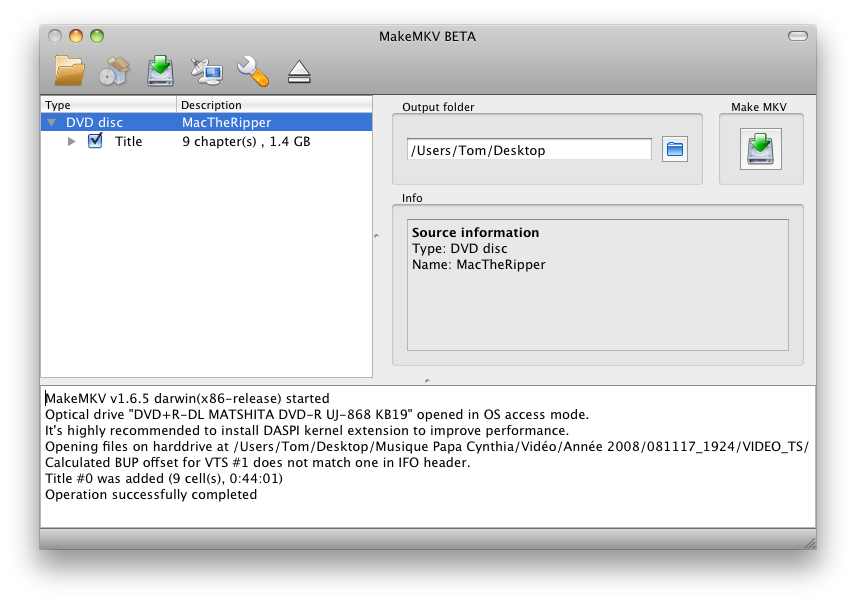
Task: Click the save to harddrive toolbar icon
Action: click(x=160, y=71)
